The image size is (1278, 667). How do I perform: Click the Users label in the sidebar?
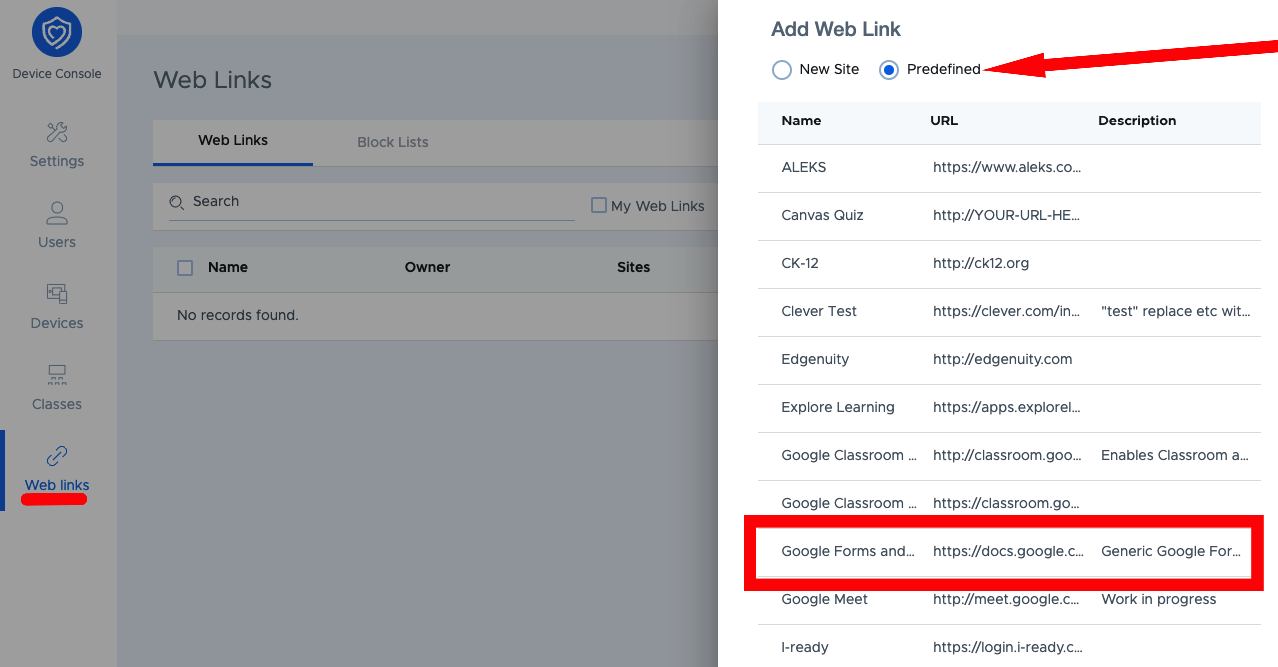pos(57,242)
